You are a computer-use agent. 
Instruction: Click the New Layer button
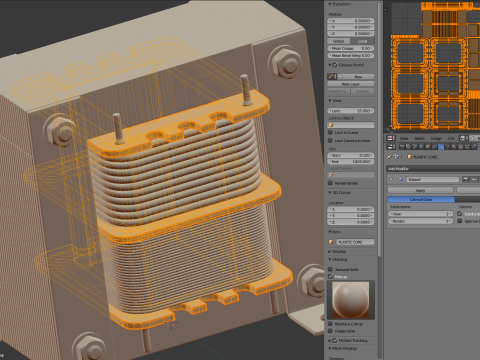[x=351, y=84]
